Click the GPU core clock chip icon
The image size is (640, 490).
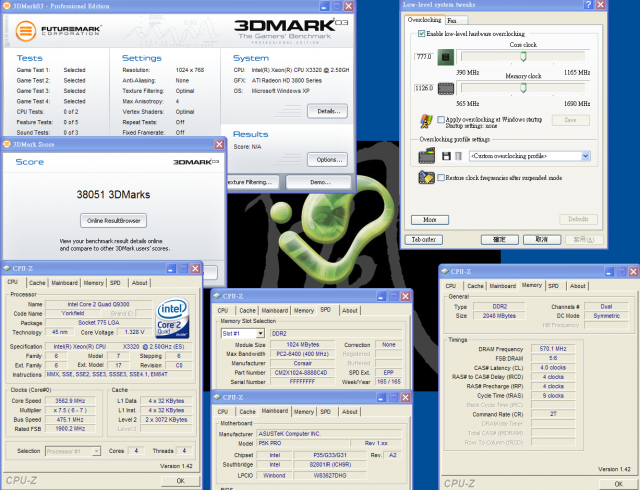[x=445, y=58]
